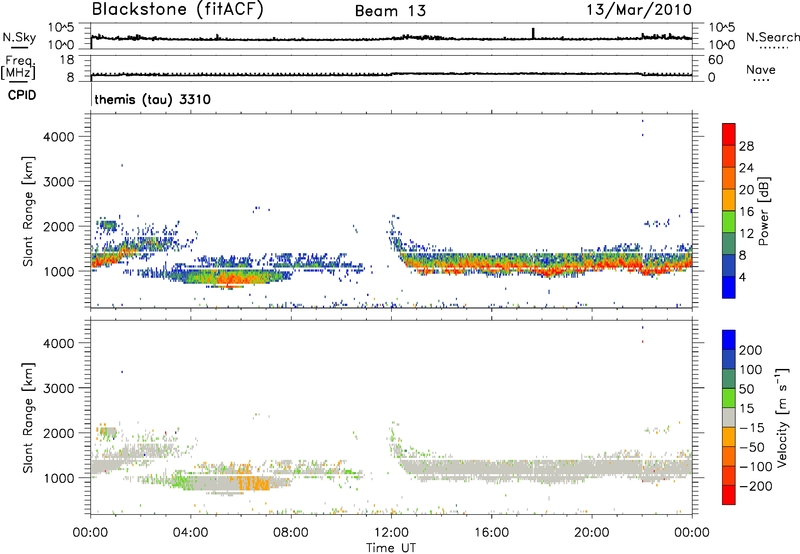800x554 pixels.
Task: Click the themis (tau) 3310 text
Action: click(x=153, y=99)
